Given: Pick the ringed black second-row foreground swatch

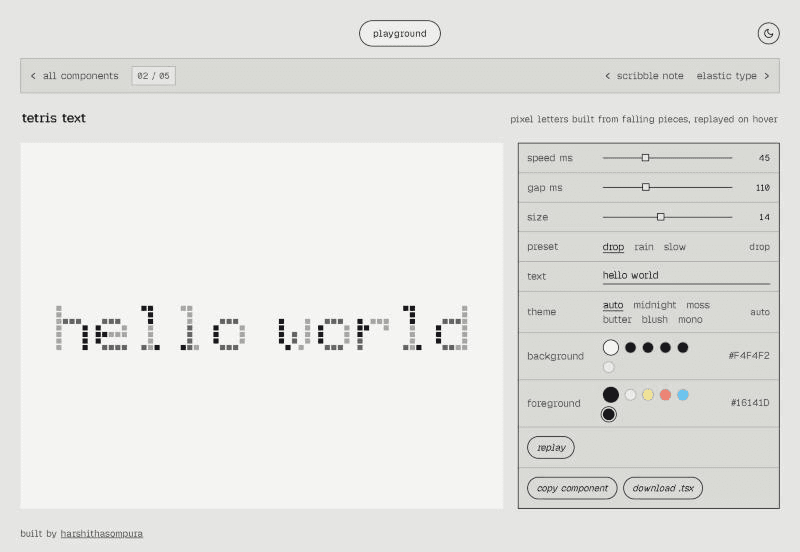Looking at the screenshot, I should pyautogui.click(x=609, y=414).
